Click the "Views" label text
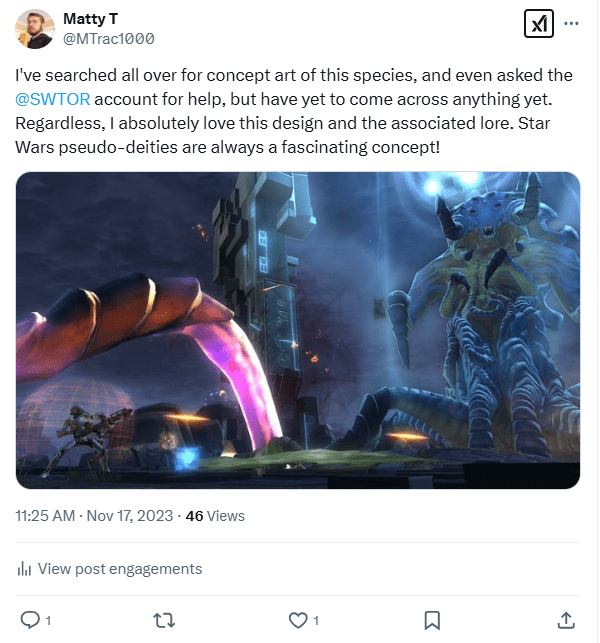This screenshot has width=600, height=643. 226,516
